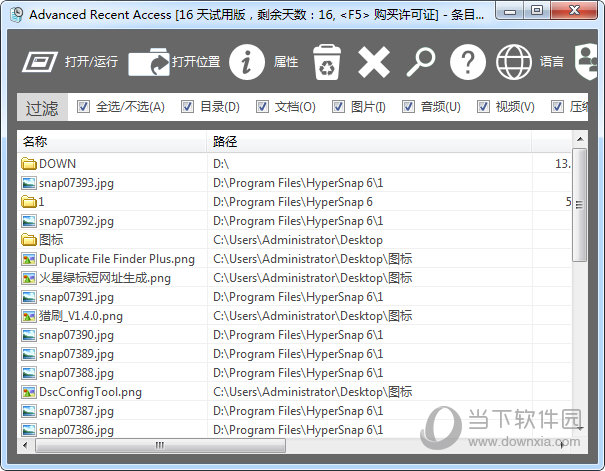The width and height of the screenshot is (605, 471).
Task: Click the Filter (过滤) label button
Action: (x=42, y=107)
